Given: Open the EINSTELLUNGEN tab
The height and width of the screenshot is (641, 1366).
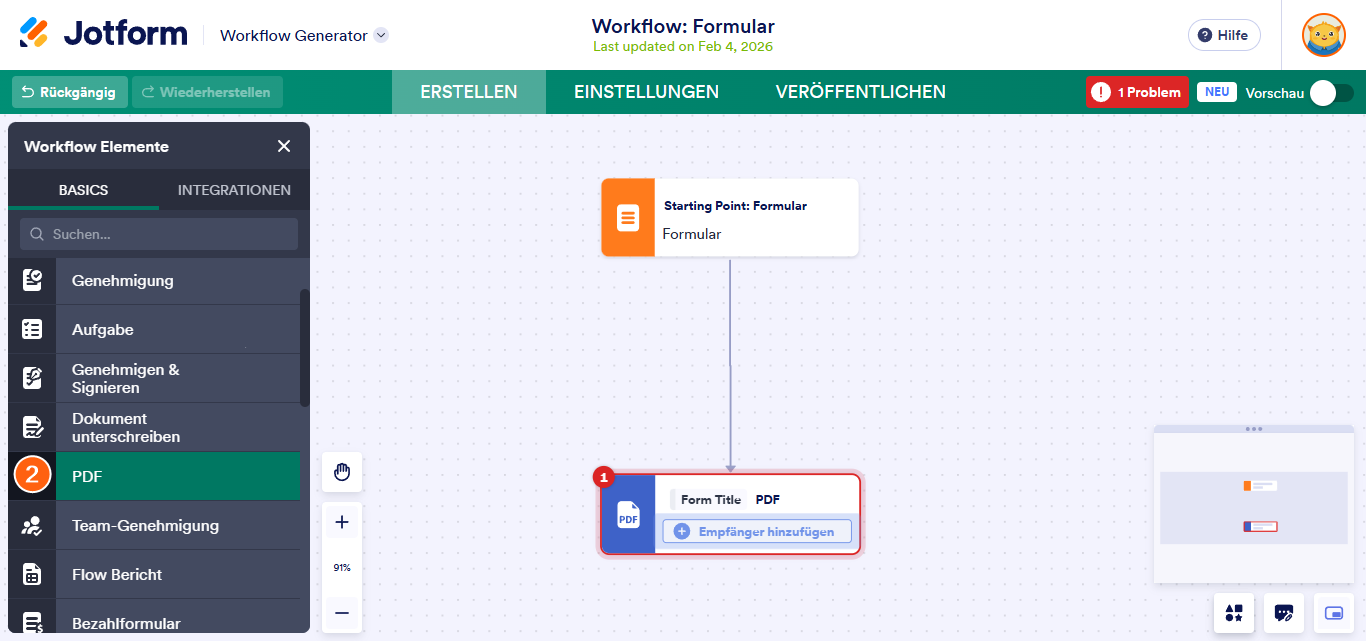Looking at the screenshot, I should coord(646,91).
